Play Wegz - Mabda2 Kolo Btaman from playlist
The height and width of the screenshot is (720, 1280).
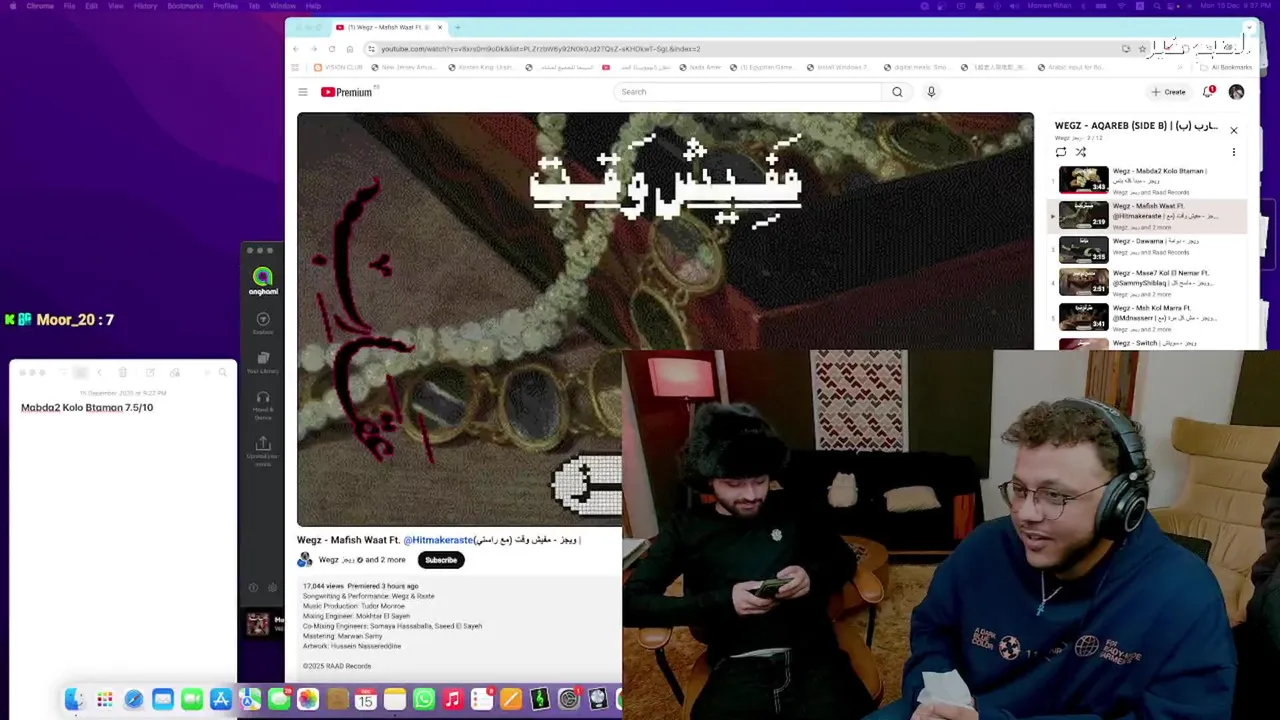[1148, 181]
